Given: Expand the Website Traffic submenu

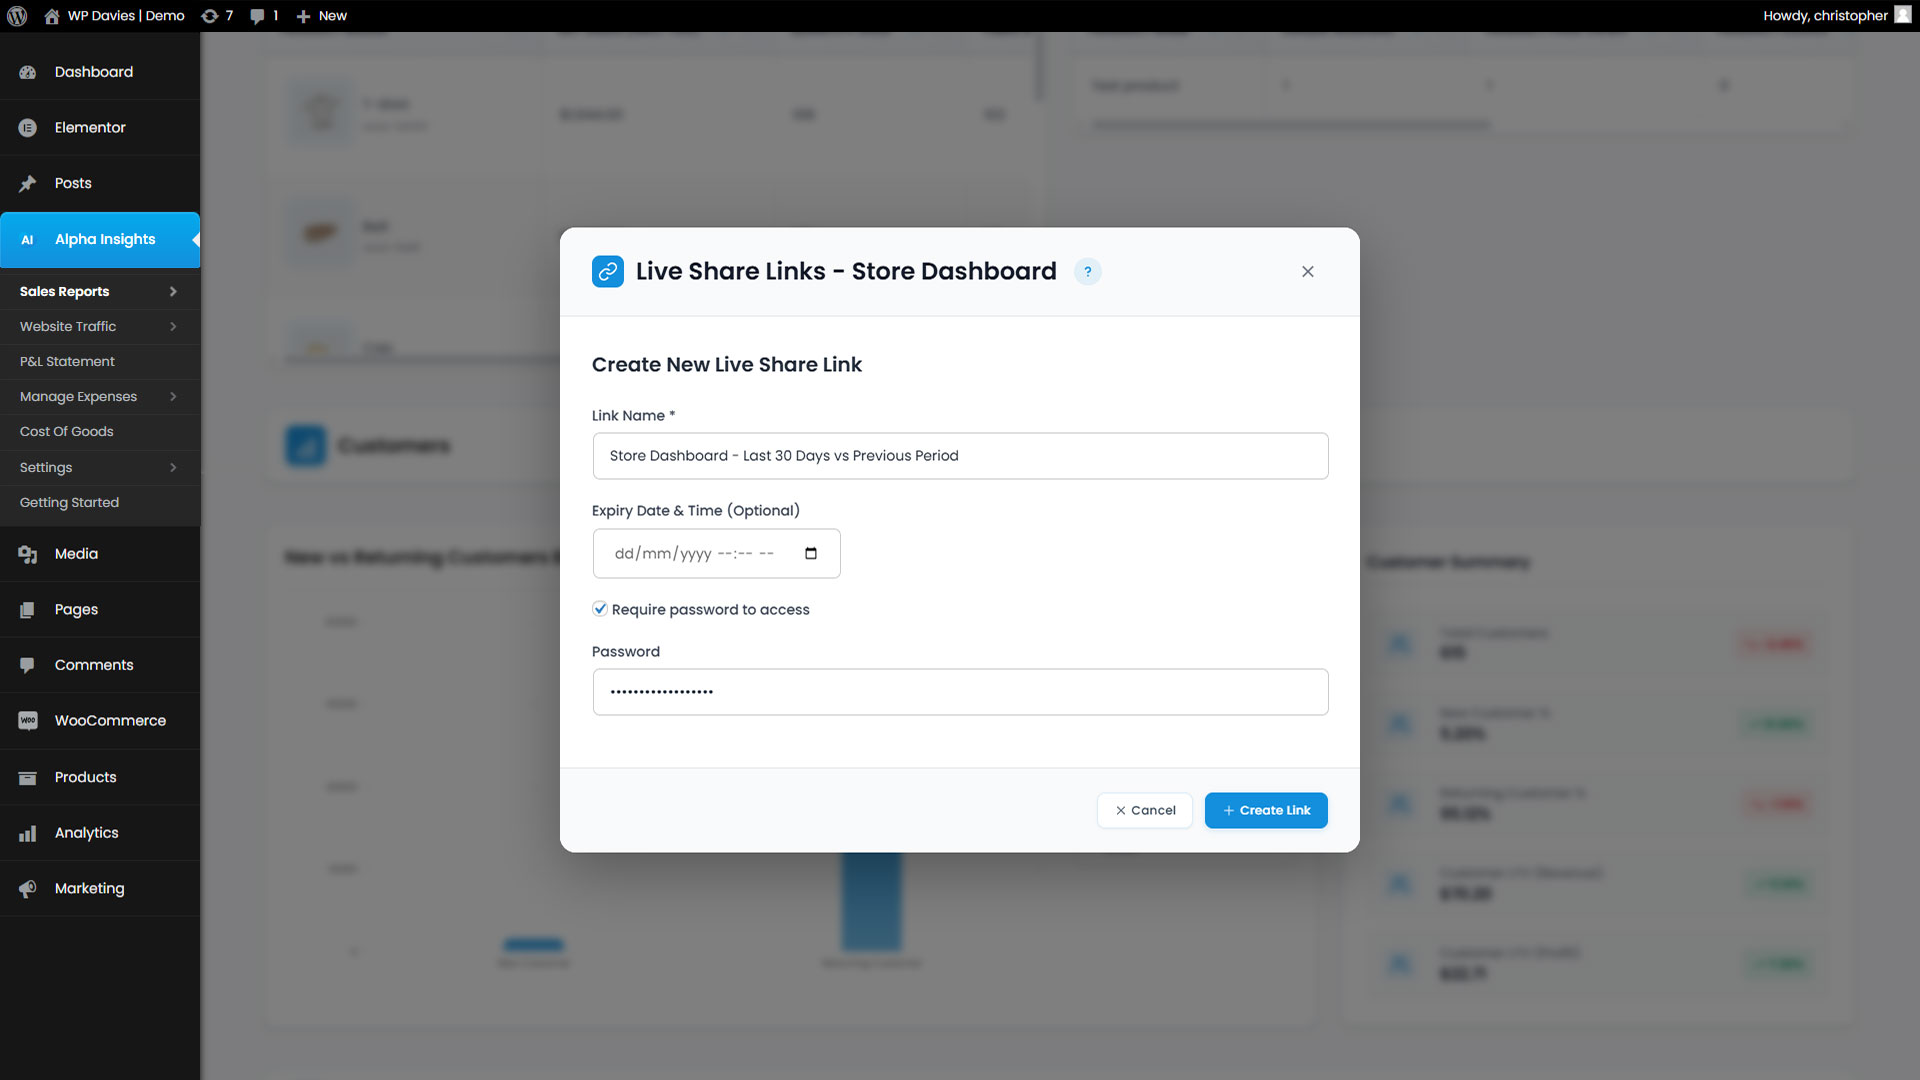Looking at the screenshot, I should point(173,327).
